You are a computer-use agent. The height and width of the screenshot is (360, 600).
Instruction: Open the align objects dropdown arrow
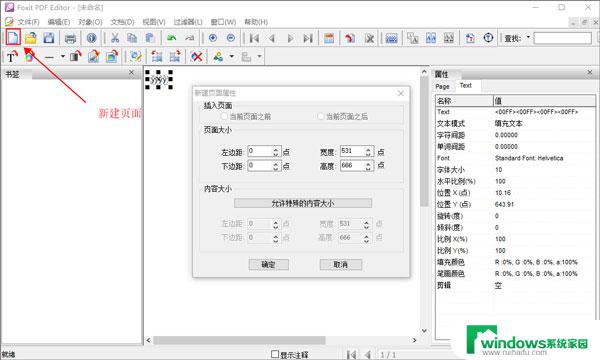pos(259,57)
